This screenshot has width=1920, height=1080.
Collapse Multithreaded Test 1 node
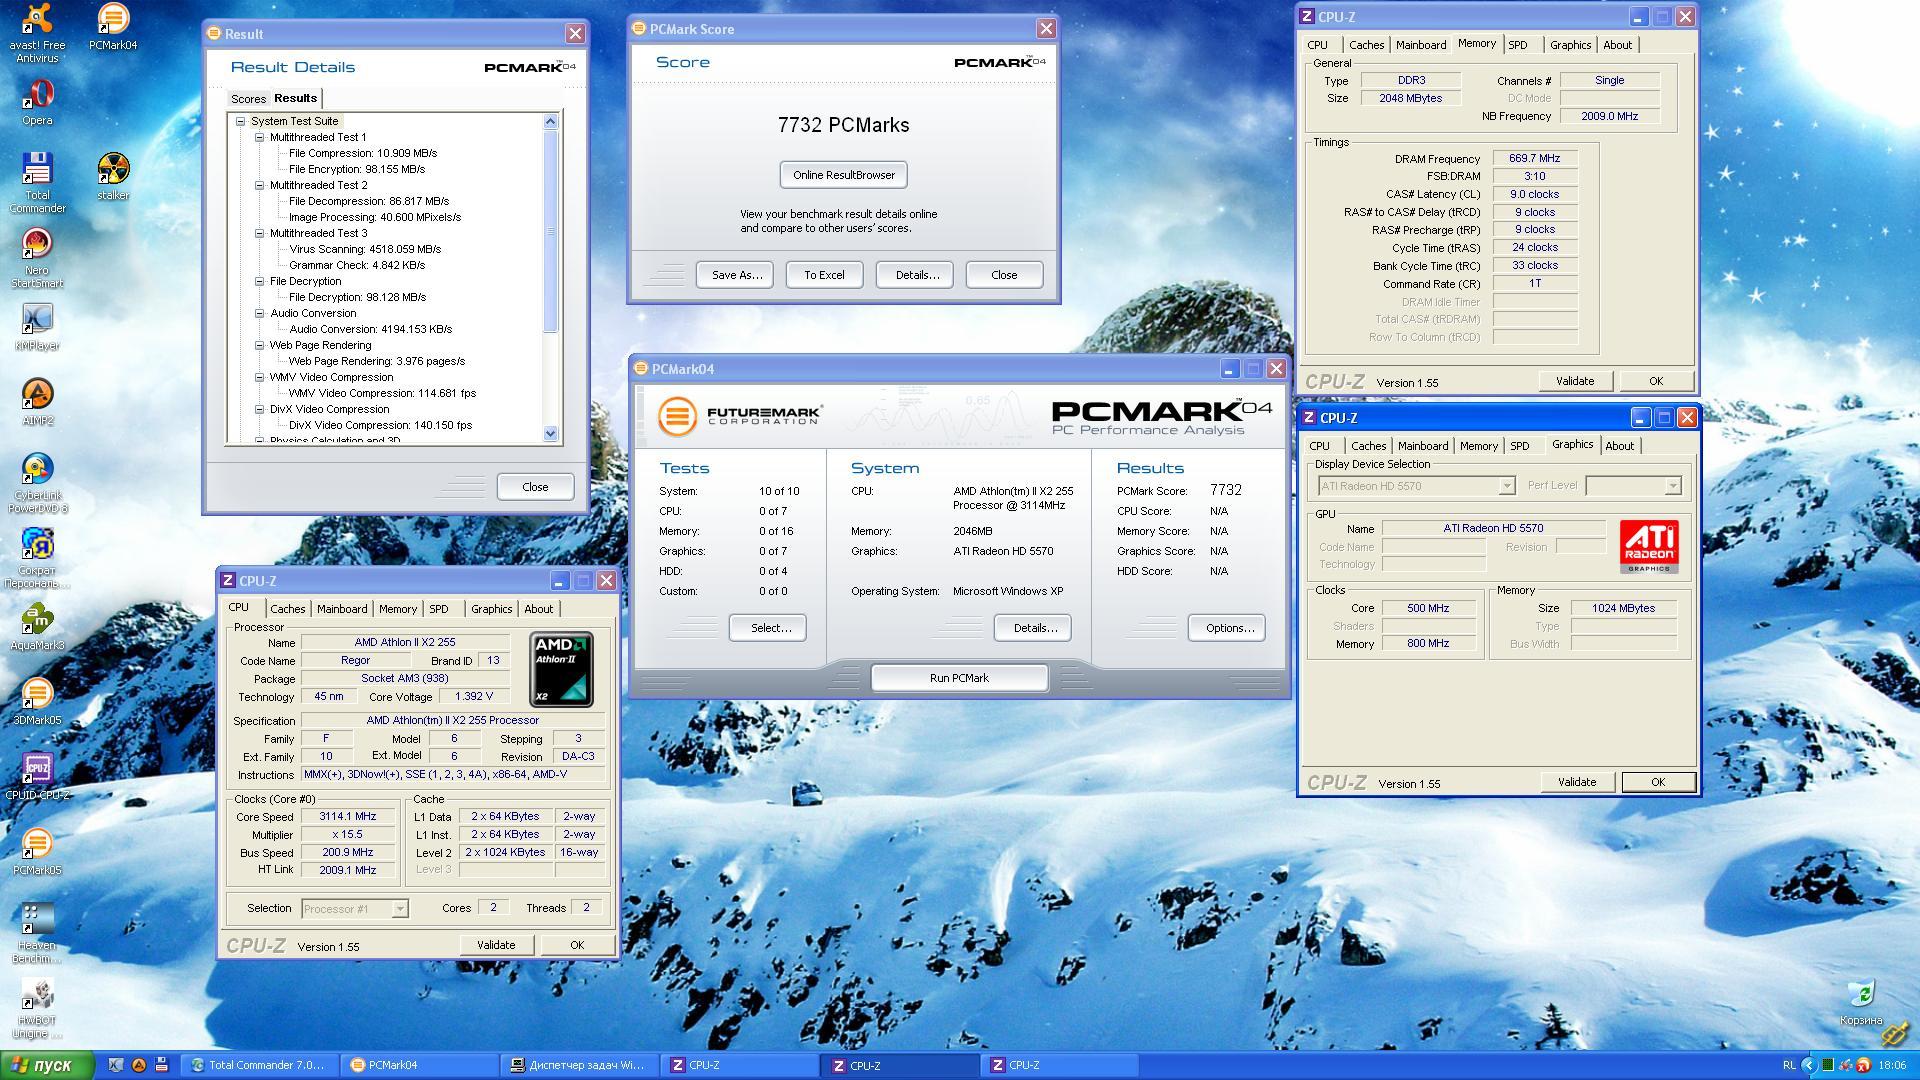pos(260,137)
